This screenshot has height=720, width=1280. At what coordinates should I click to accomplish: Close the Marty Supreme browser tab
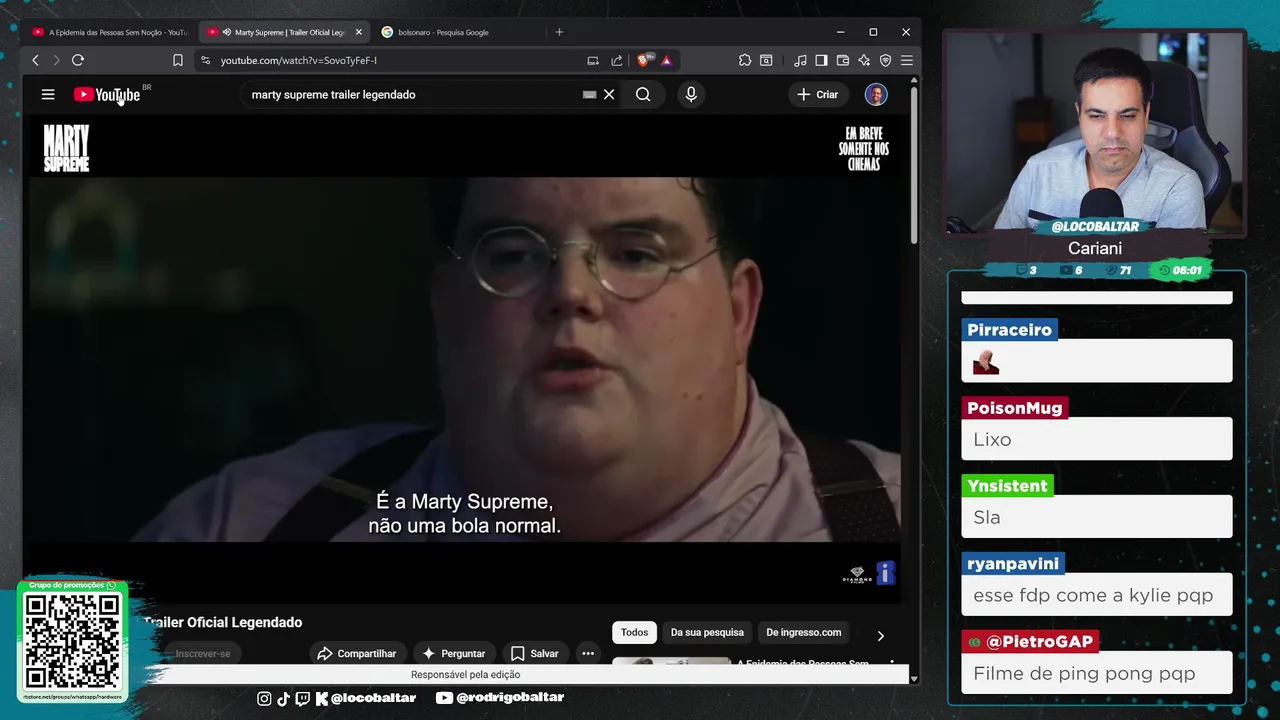click(x=359, y=32)
